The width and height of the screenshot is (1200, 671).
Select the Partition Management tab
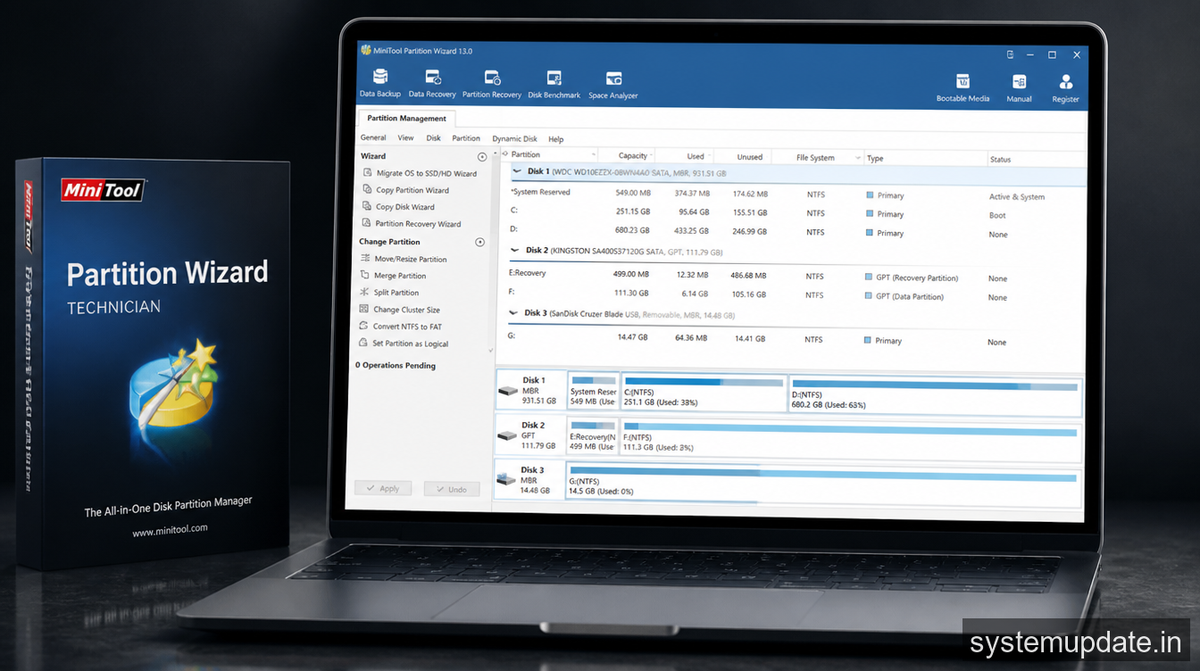coord(407,119)
